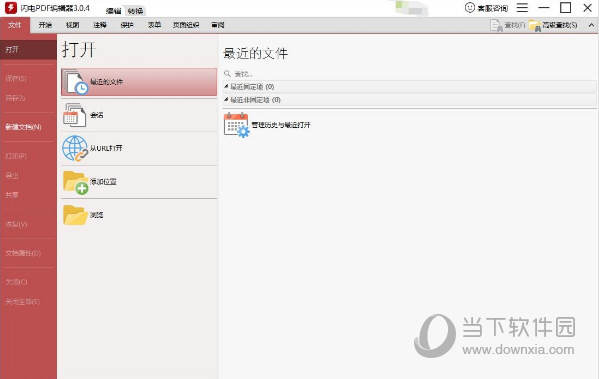Viewport: 599px width, 379px height.
Task: Open 会话 with the calendar documents icon
Action: point(139,115)
